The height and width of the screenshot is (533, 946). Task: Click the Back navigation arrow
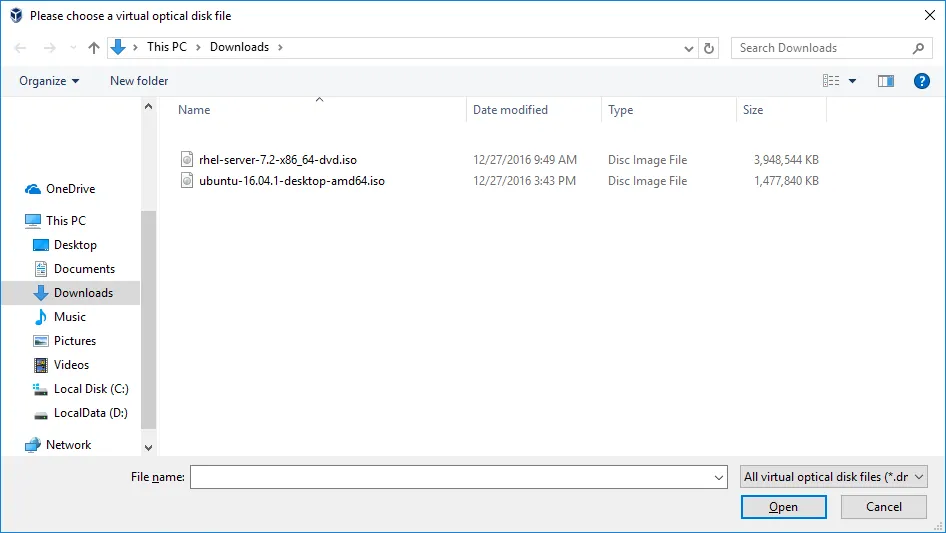point(20,48)
